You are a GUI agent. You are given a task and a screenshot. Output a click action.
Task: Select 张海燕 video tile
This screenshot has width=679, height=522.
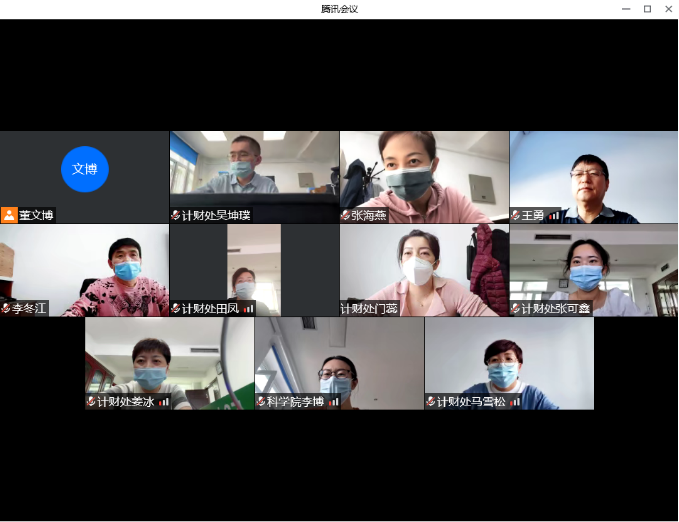pos(424,177)
